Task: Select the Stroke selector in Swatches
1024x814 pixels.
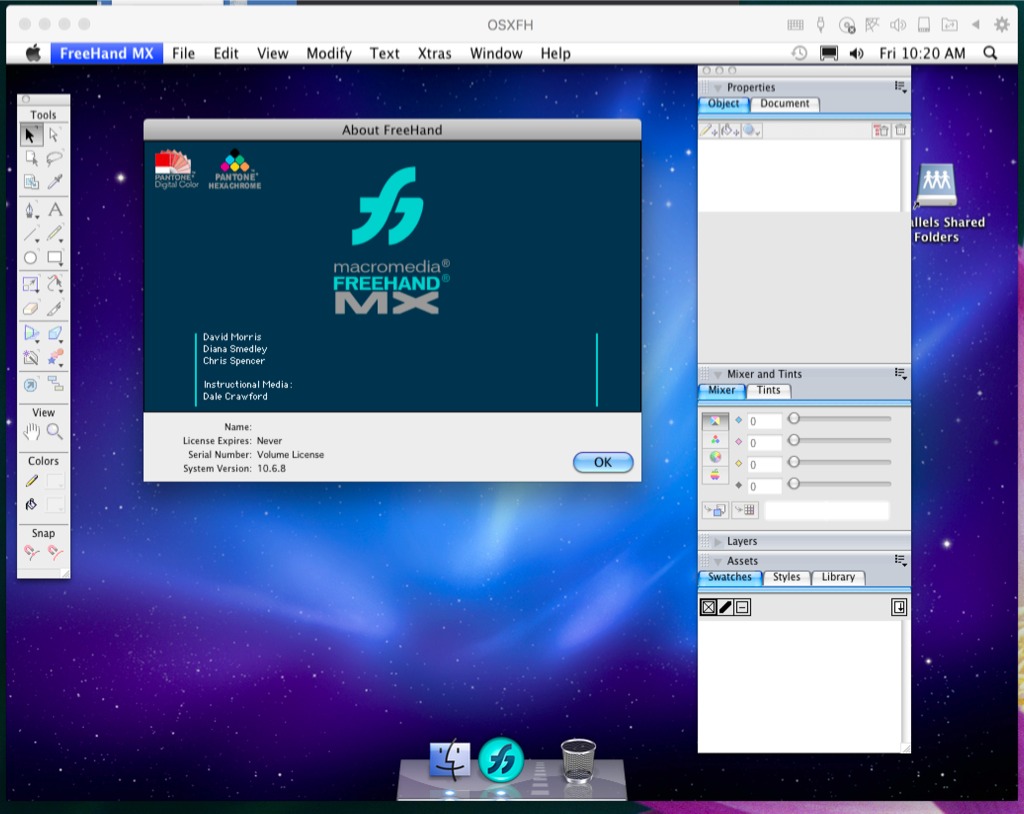Action: (x=725, y=608)
